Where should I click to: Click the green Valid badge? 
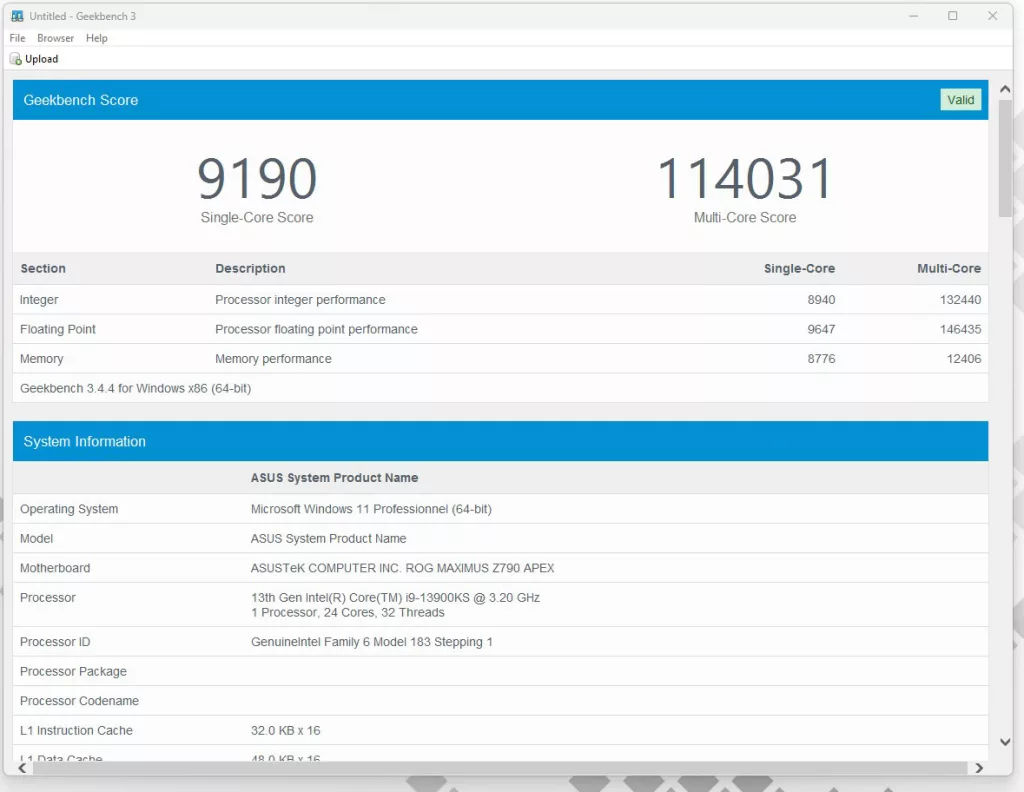point(961,100)
